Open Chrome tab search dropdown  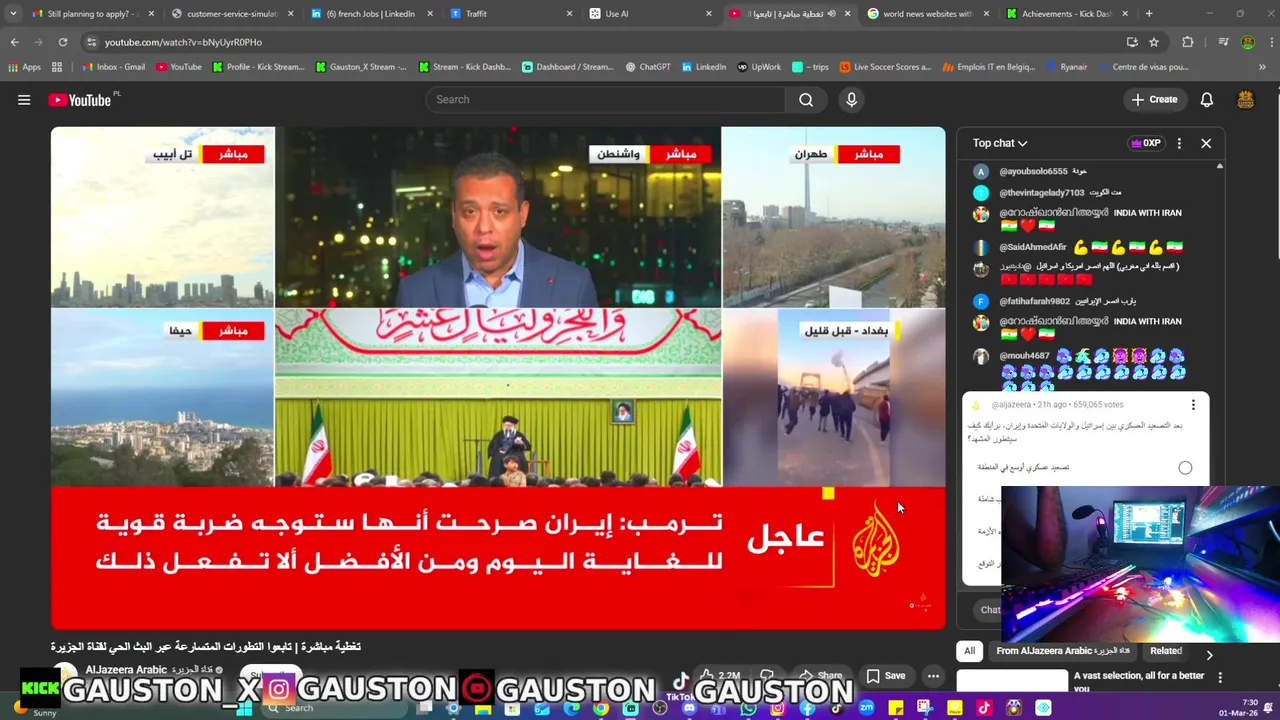click(13, 14)
